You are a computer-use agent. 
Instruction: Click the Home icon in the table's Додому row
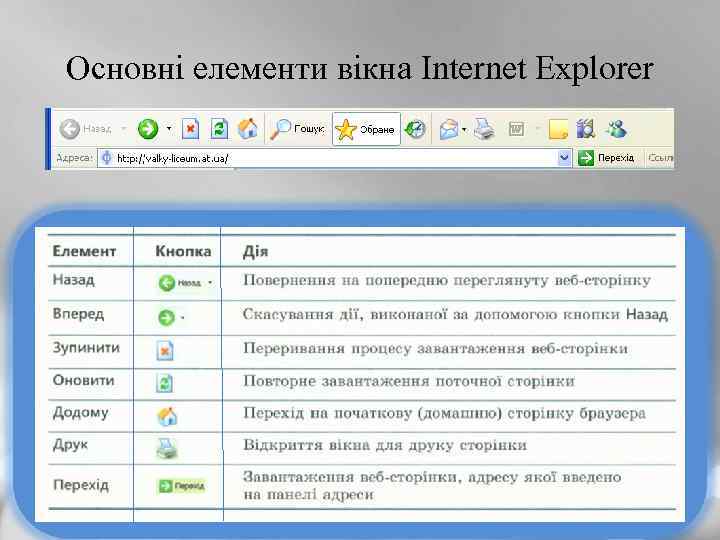[167, 416]
